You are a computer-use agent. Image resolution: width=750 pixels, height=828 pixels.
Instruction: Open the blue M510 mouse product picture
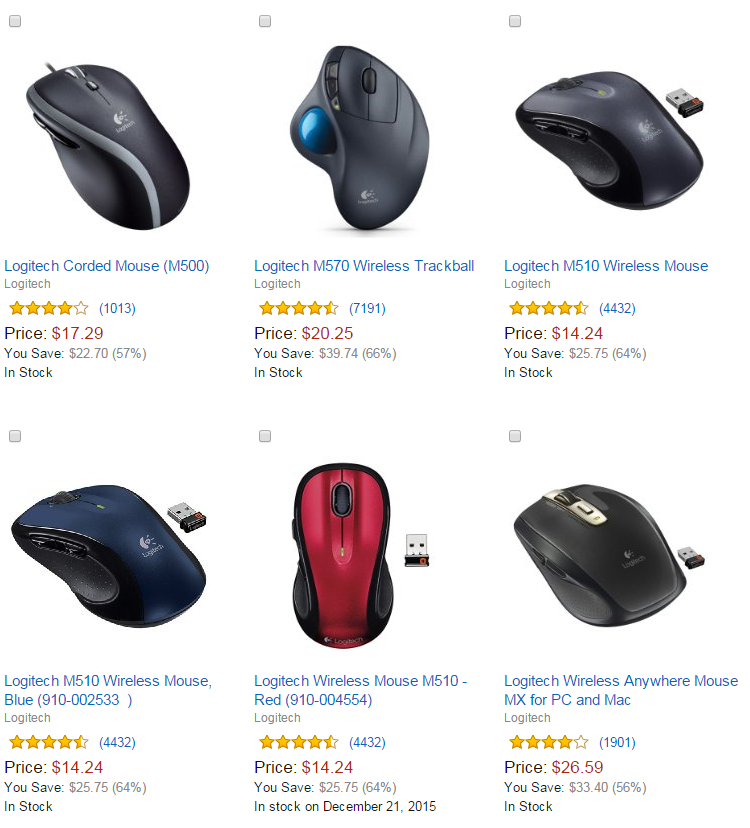[109, 556]
